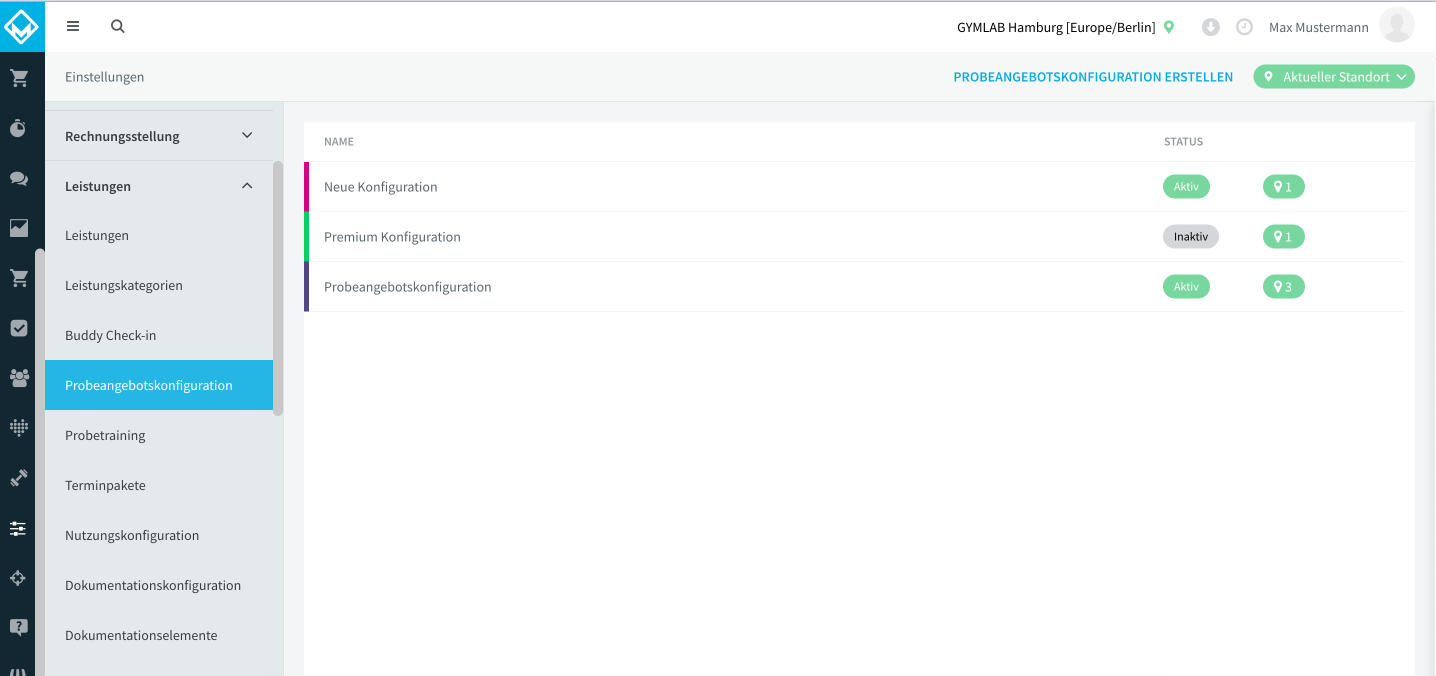Open Dokumentationskonfiguration in the settings menu

(159, 586)
